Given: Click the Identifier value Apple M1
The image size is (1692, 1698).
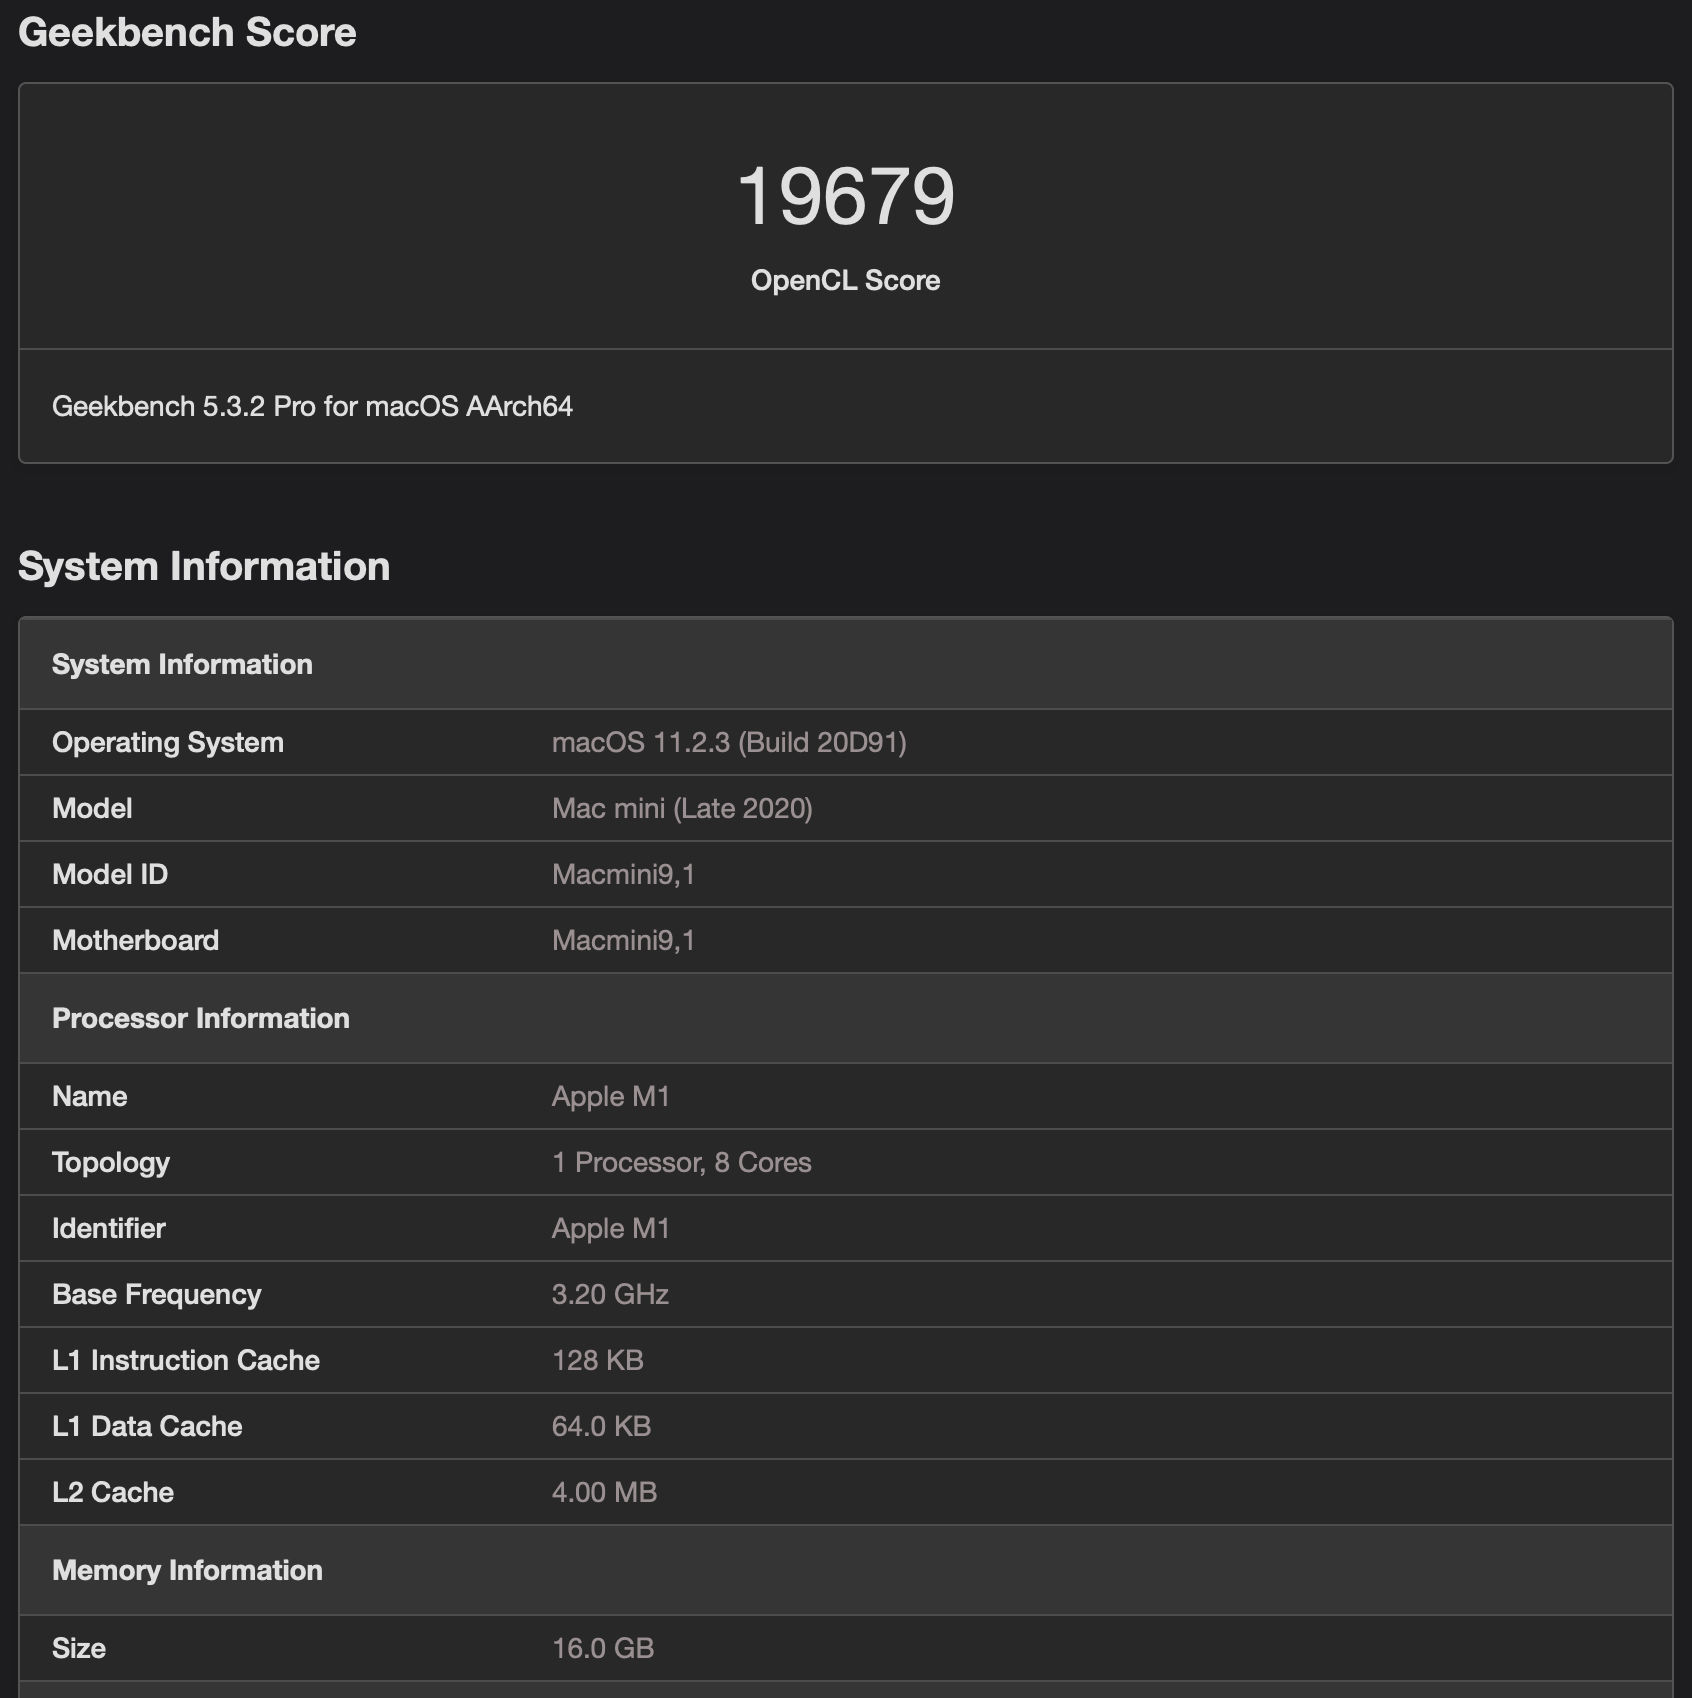Looking at the screenshot, I should (611, 1228).
